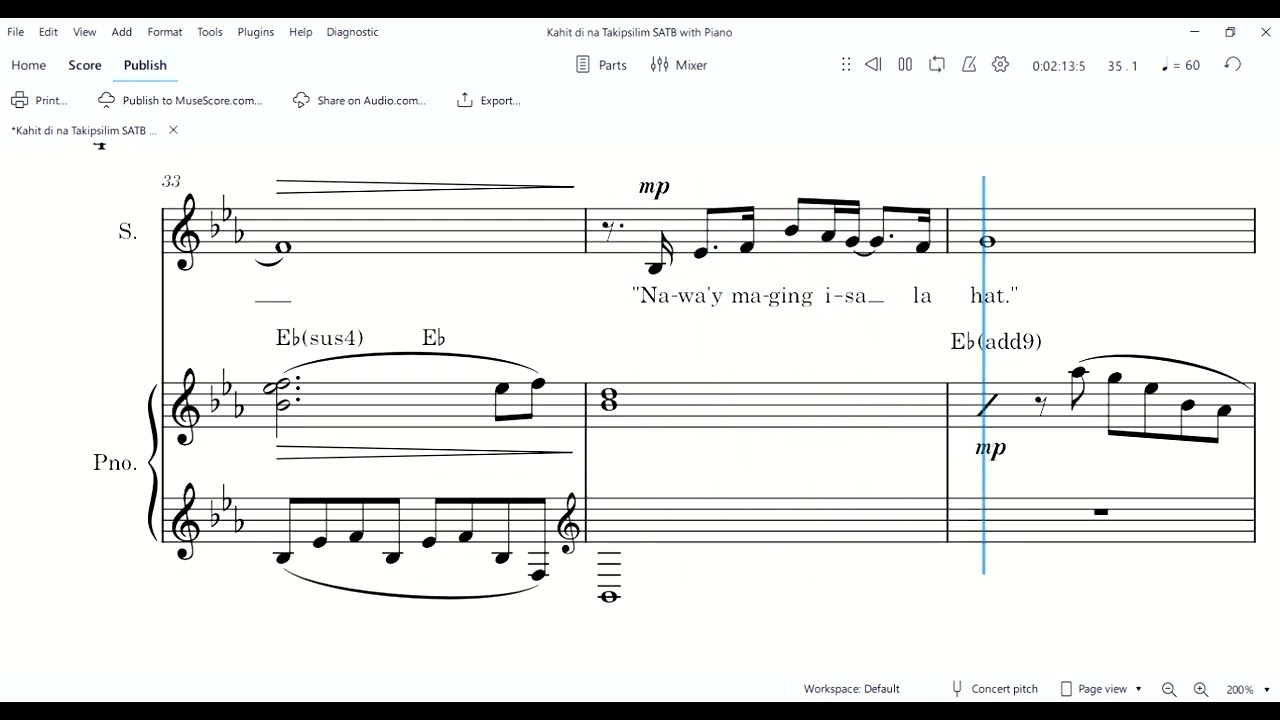This screenshot has height=720, width=1280.
Task: Select measure number 33
Action: (x=171, y=181)
